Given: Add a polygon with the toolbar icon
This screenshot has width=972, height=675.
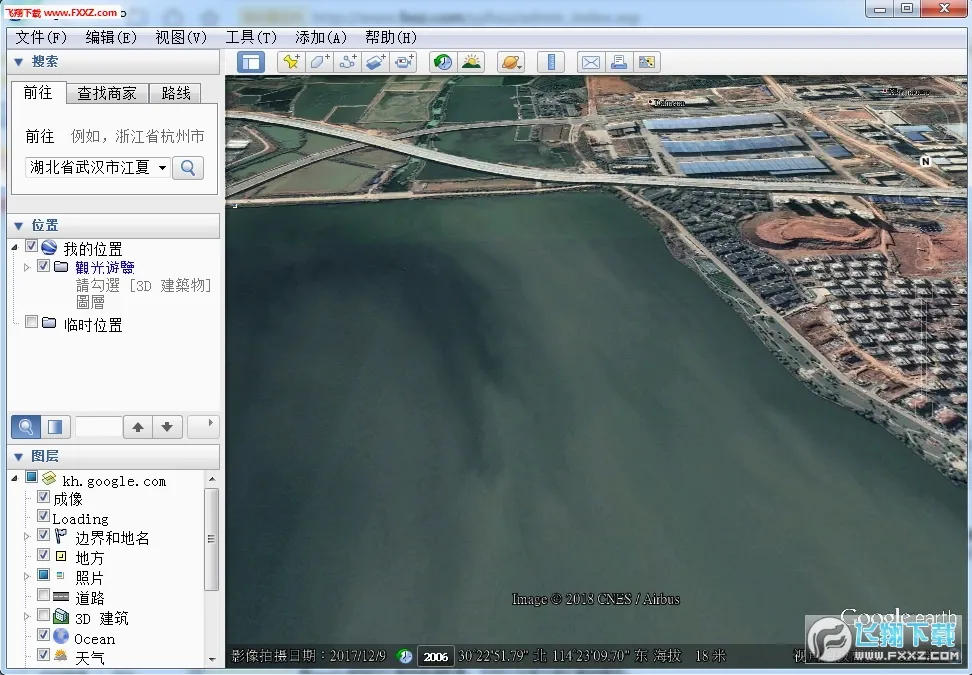Looking at the screenshot, I should 319,62.
